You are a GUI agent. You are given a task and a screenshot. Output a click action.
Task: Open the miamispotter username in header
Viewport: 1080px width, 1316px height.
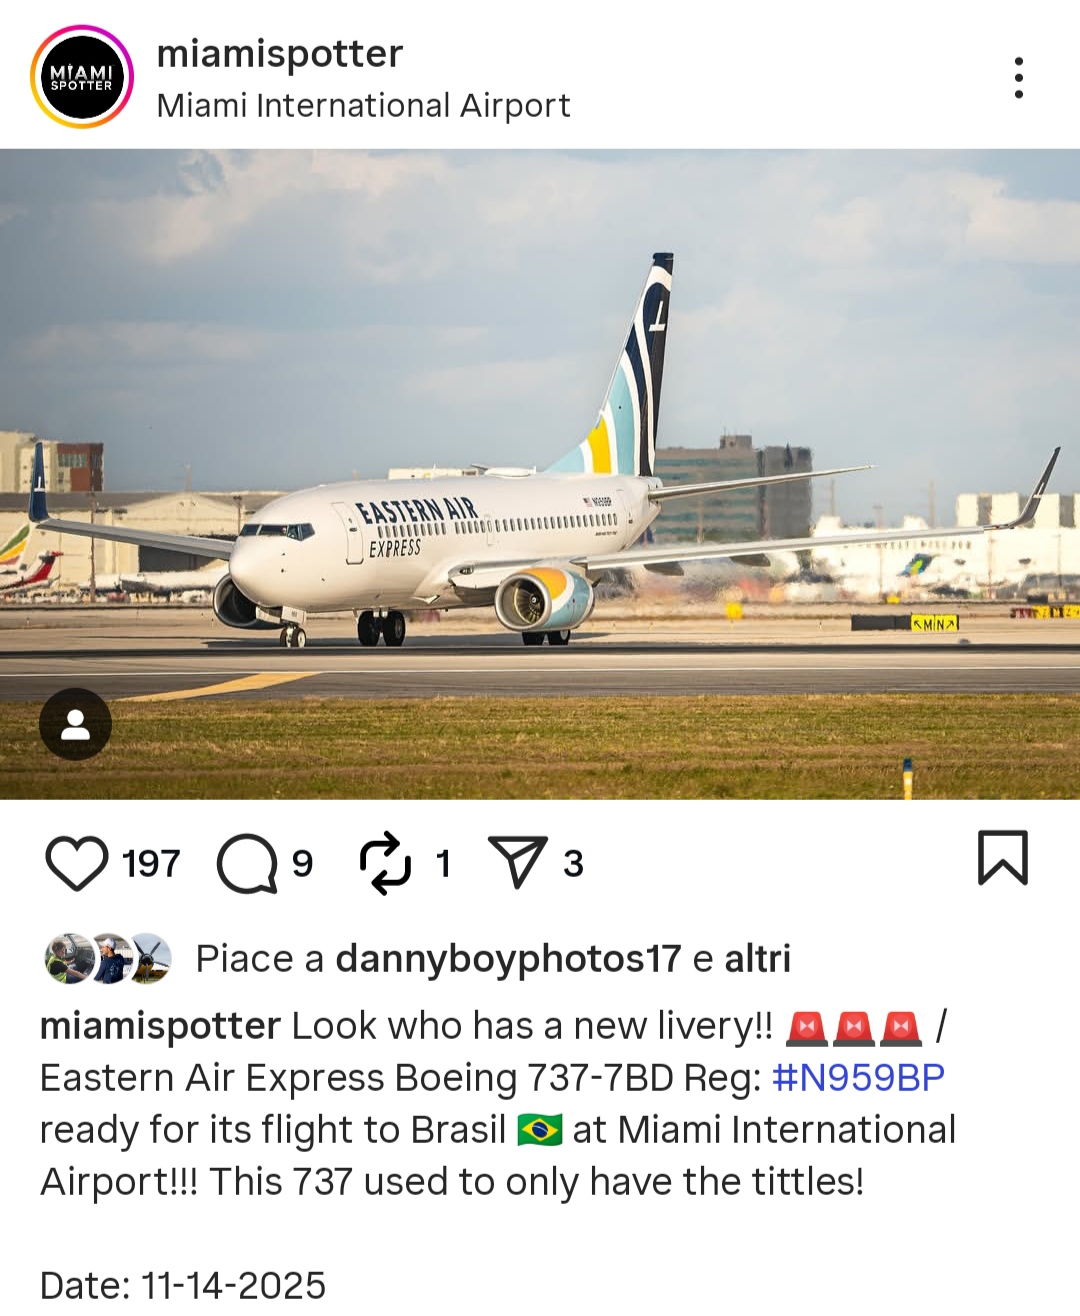[x=280, y=53]
